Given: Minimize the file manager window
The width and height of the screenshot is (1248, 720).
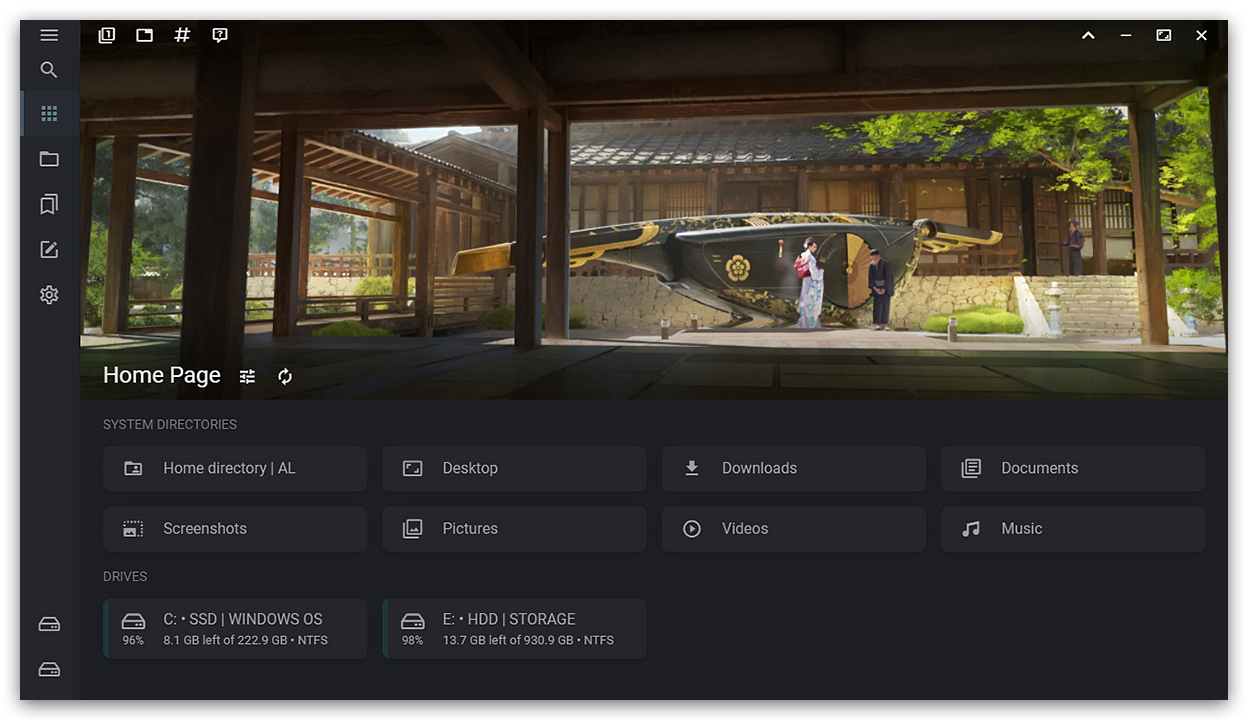Looking at the screenshot, I should (x=1126, y=35).
